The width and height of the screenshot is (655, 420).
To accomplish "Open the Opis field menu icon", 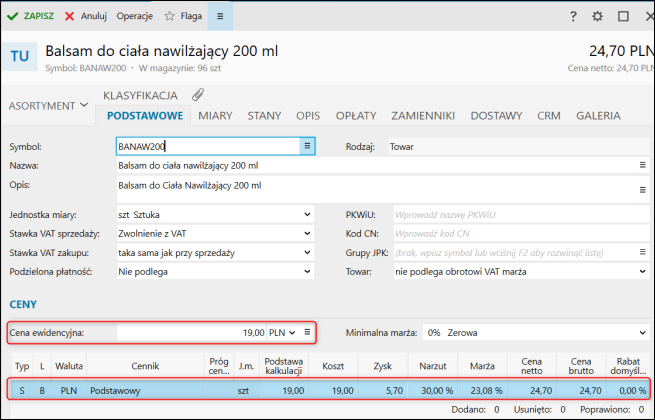I will coord(642,190).
